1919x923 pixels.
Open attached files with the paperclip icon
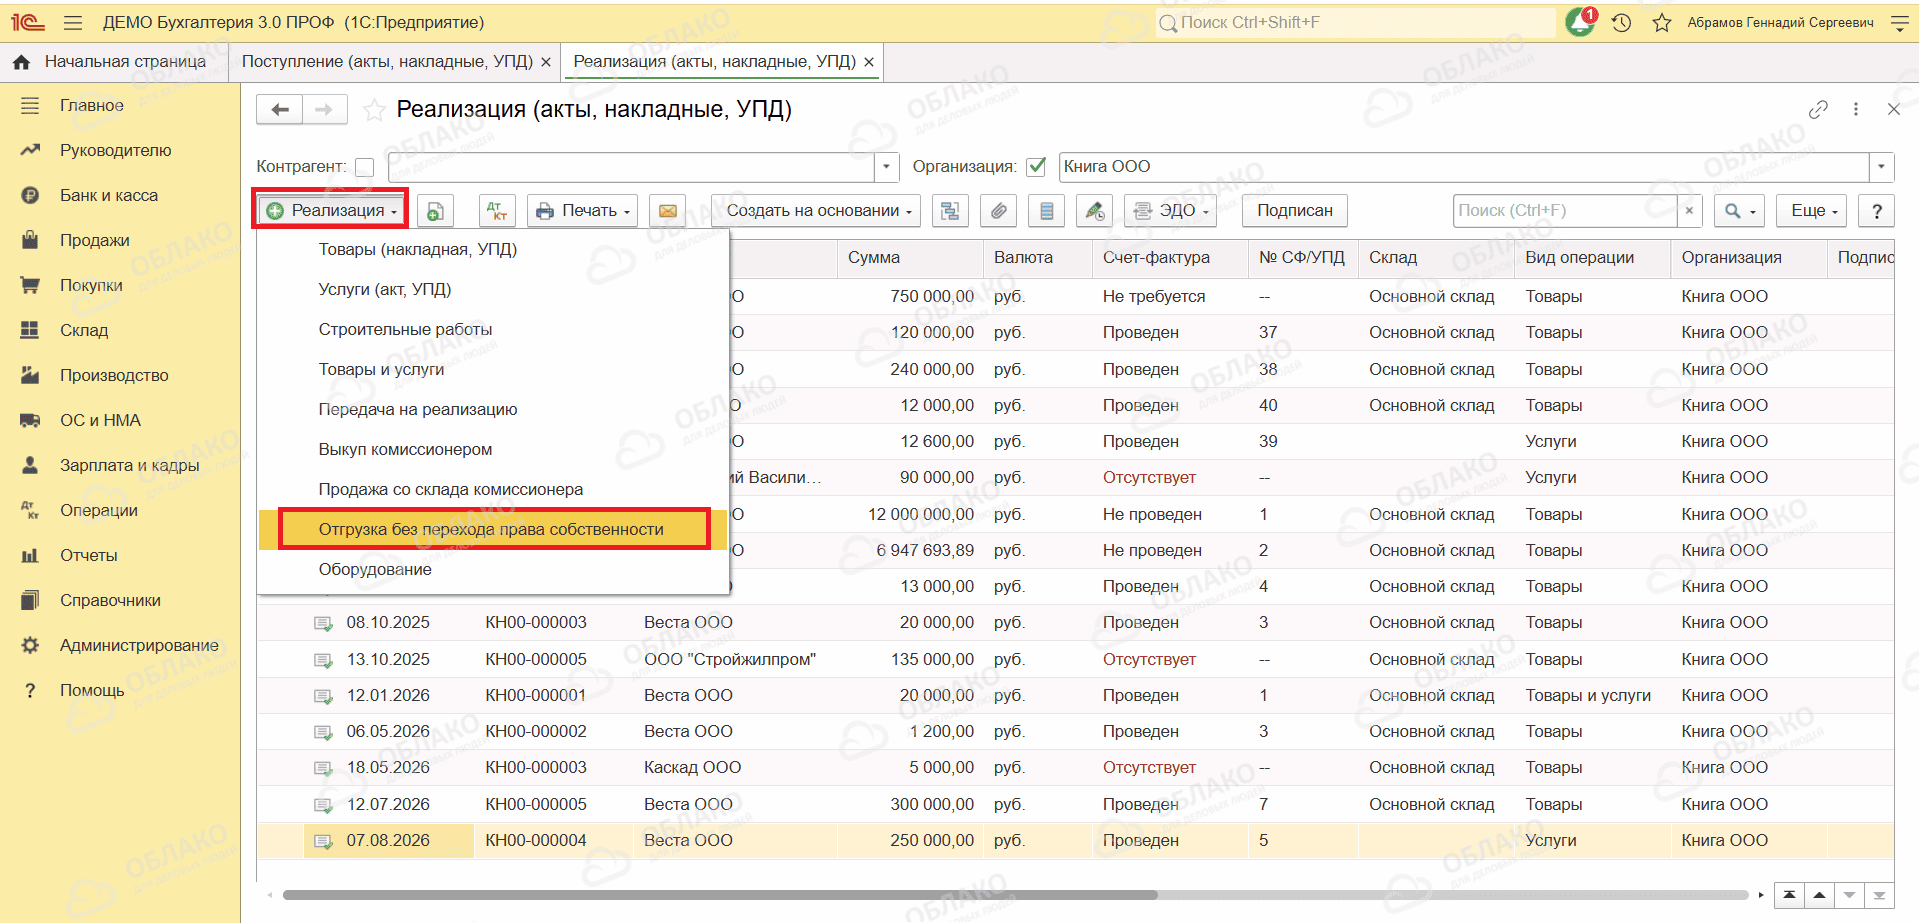998,211
